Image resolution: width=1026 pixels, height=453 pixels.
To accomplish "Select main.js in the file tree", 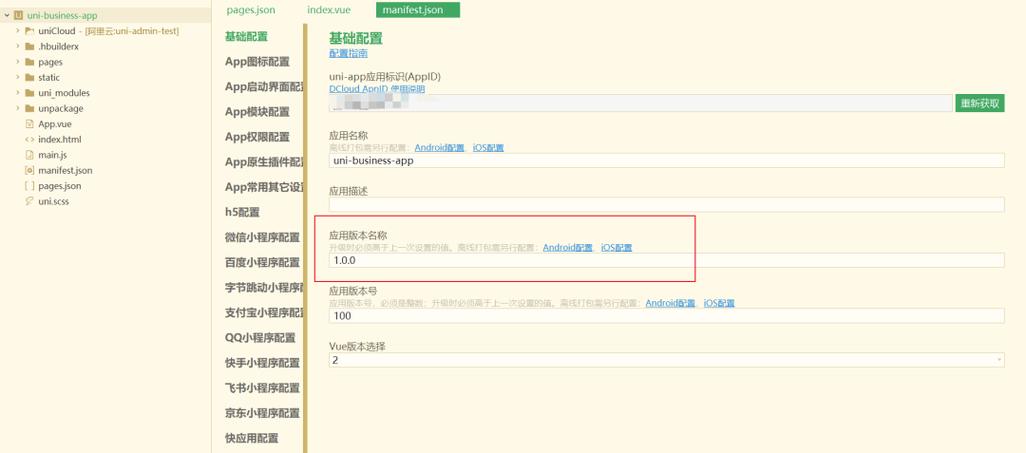I will (x=52, y=155).
